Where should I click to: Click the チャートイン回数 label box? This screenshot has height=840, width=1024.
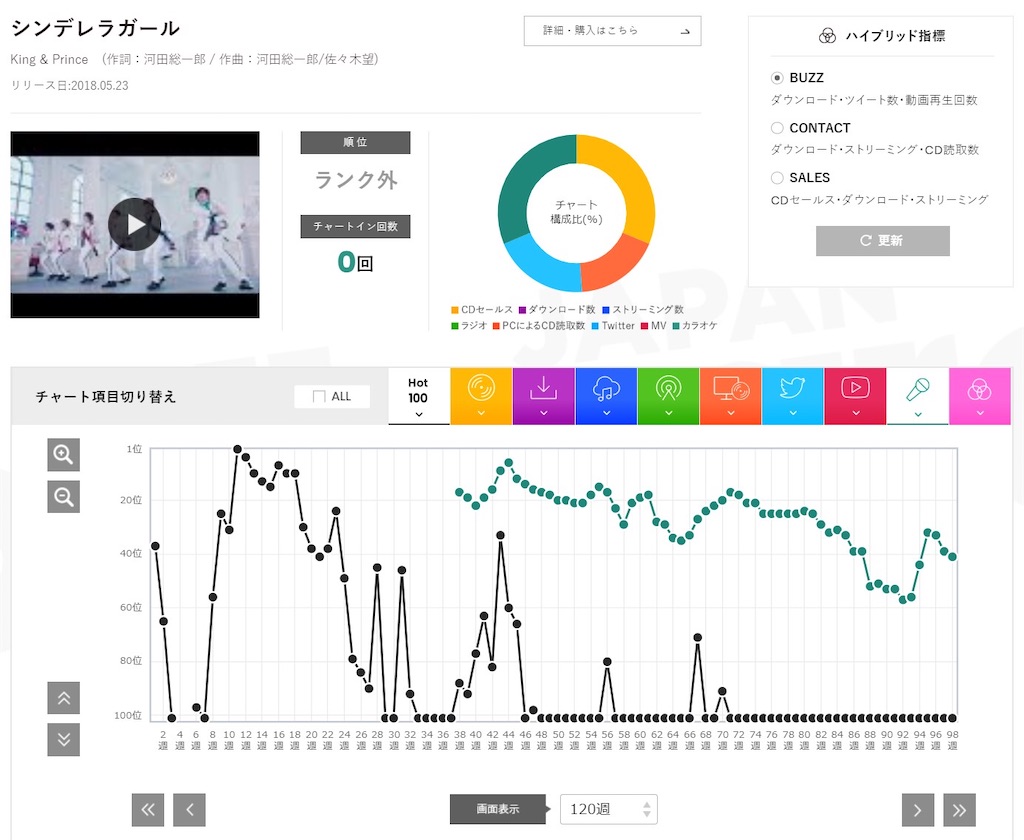click(x=355, y=226)
